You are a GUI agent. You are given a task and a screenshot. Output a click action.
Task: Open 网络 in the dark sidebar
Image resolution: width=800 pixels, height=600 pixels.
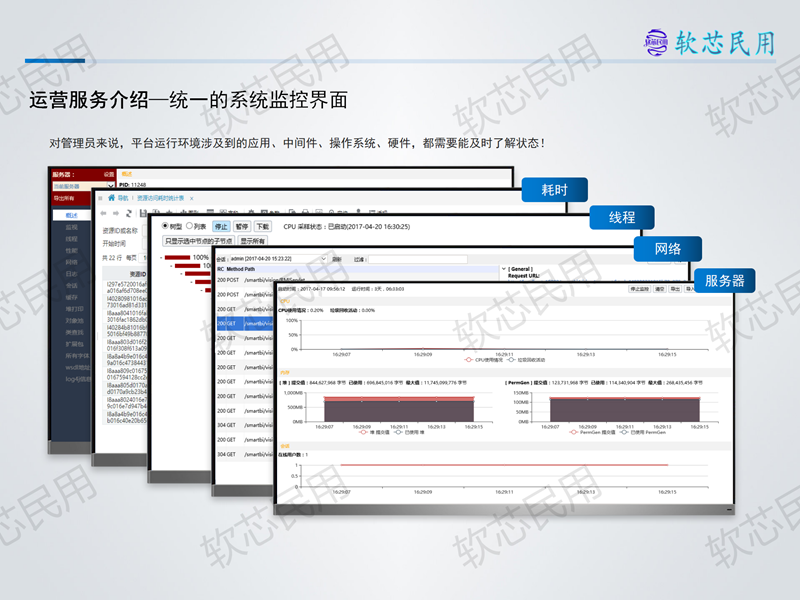pyautogui.click(x=71, y=262)
